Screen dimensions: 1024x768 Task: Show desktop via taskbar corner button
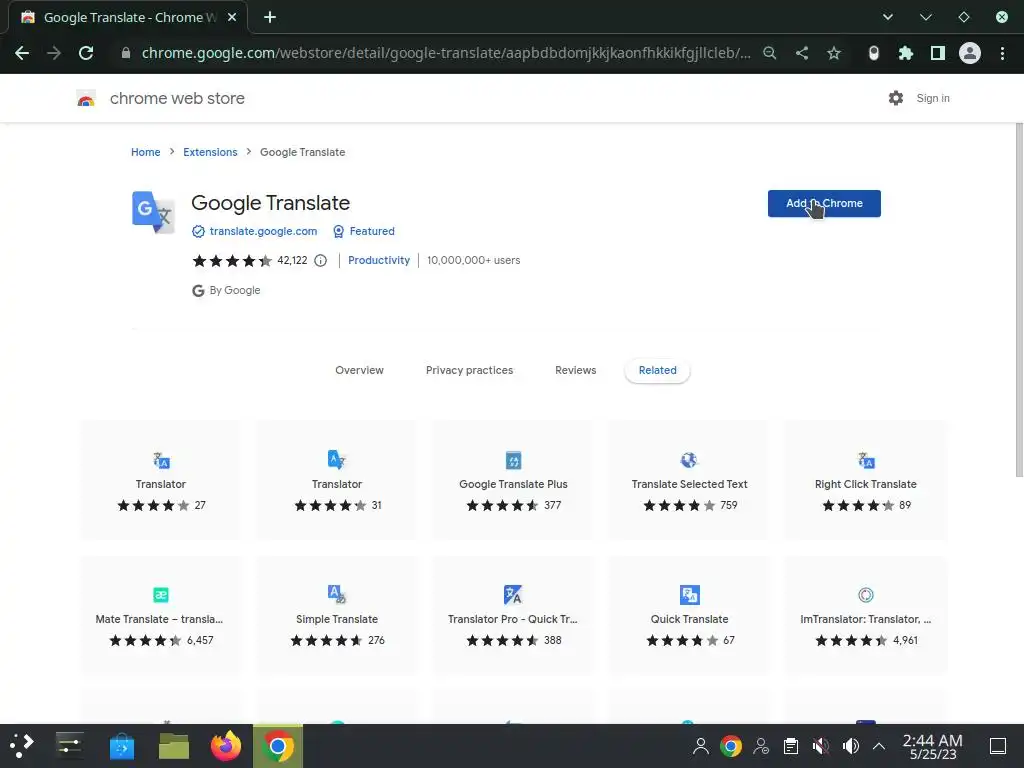tap(998, 746)
